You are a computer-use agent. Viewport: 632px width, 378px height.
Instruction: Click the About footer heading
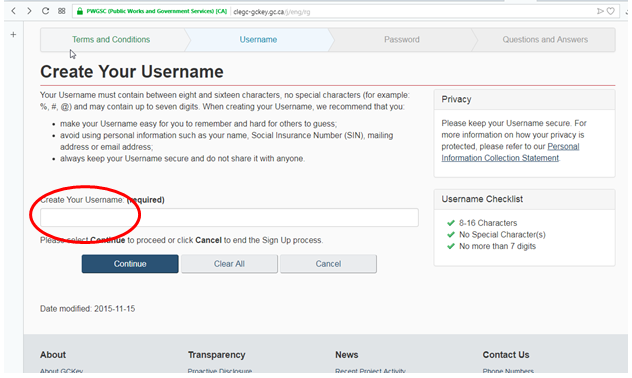(53, 355)
